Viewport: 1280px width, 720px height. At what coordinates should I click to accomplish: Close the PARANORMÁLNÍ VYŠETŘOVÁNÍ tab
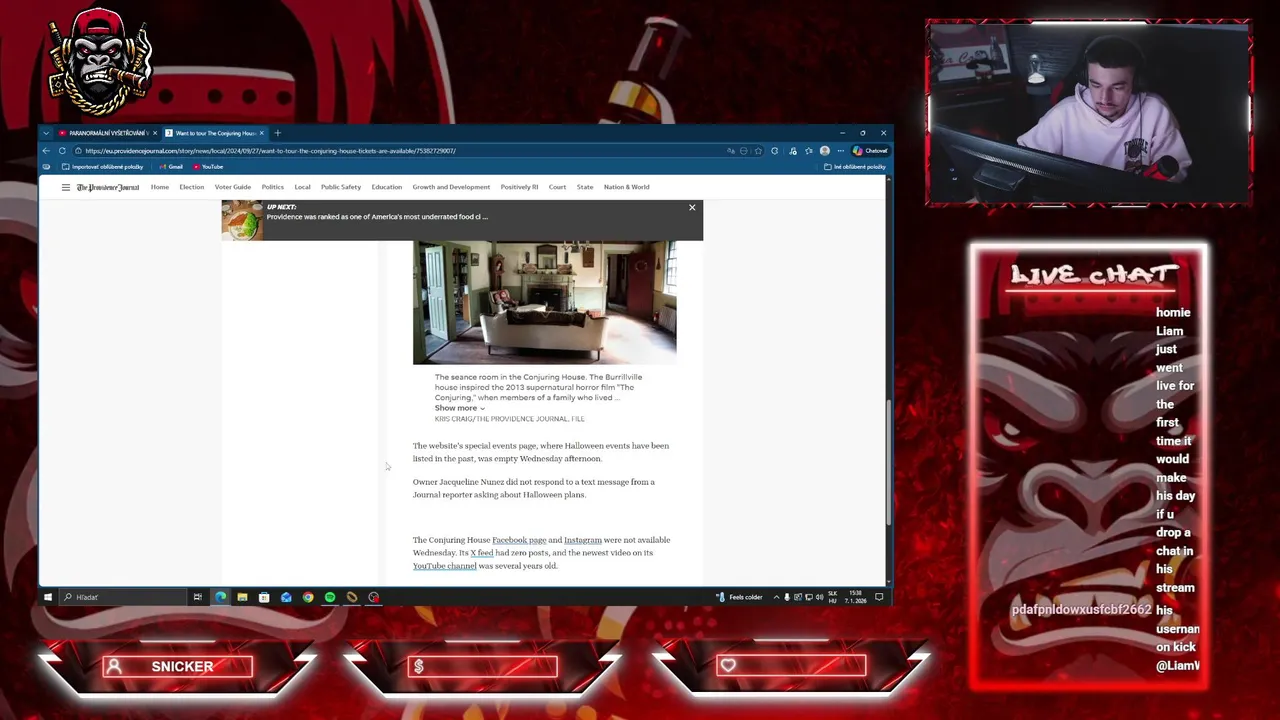coord(155,133)
